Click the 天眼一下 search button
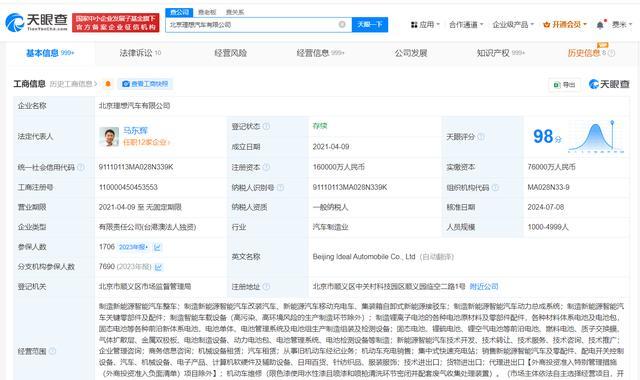Viewport: 640px width, 380px height. [370, 24]
